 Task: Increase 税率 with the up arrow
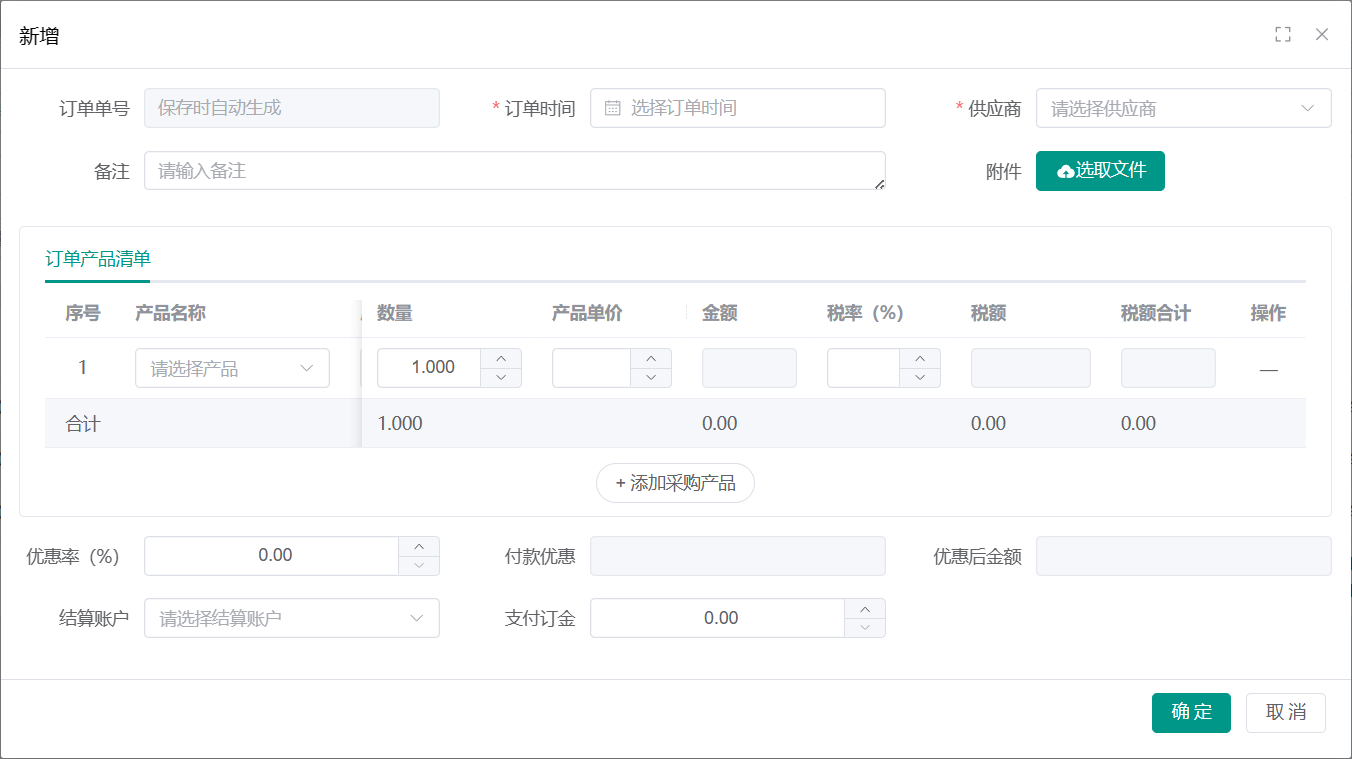coord(920,358)
